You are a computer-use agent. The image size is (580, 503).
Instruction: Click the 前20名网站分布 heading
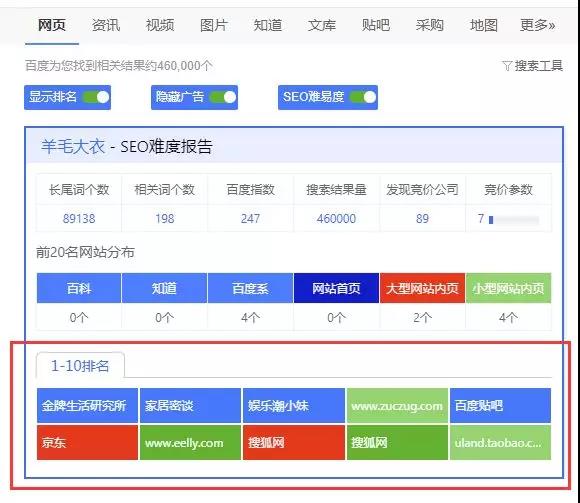[x=85, y=252]
